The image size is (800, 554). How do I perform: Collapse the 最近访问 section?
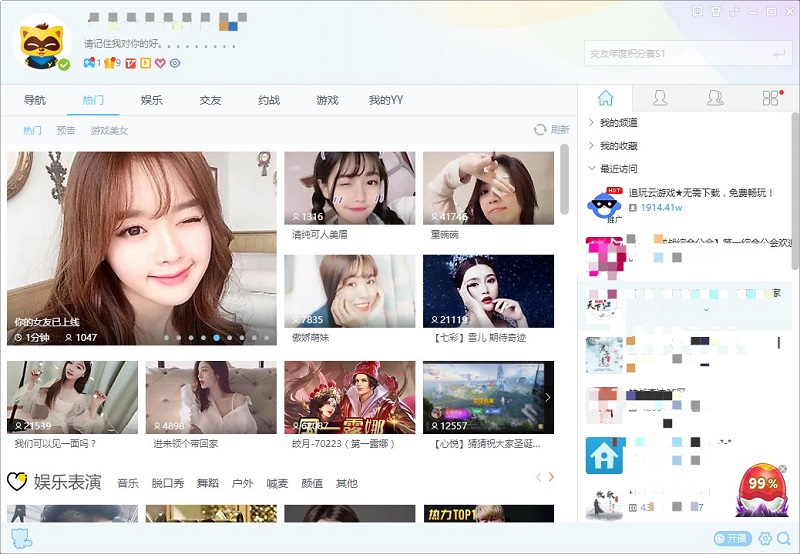click(618, 169)
